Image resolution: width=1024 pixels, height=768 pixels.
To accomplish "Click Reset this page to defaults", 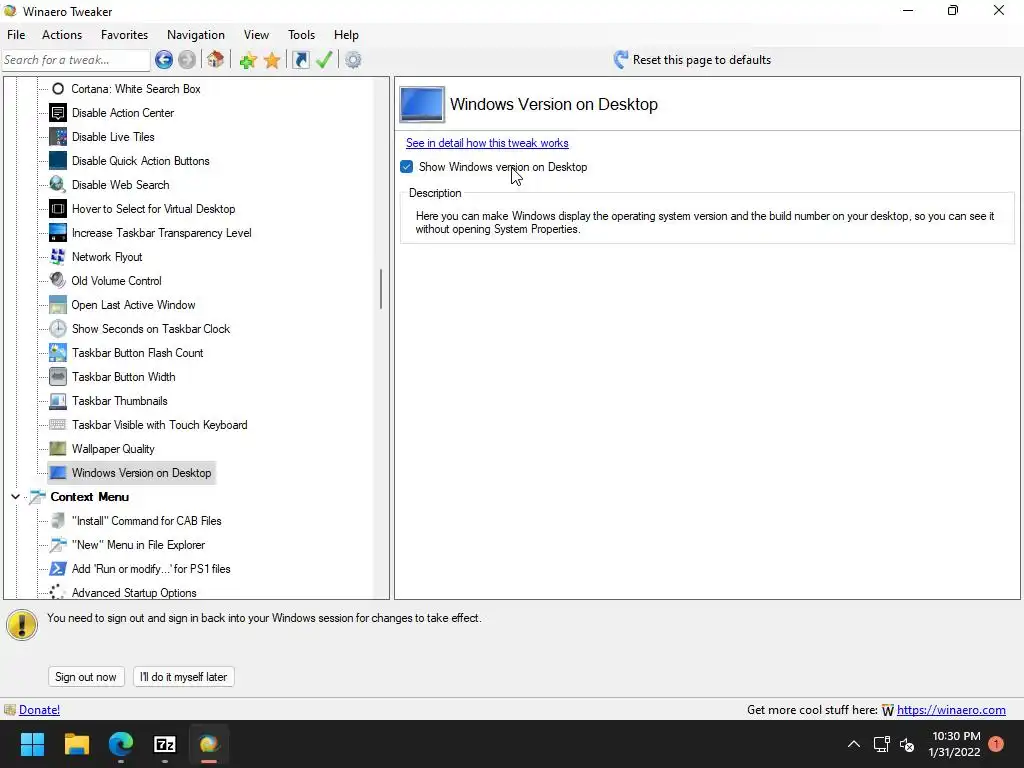I will [x=692, y=60].
